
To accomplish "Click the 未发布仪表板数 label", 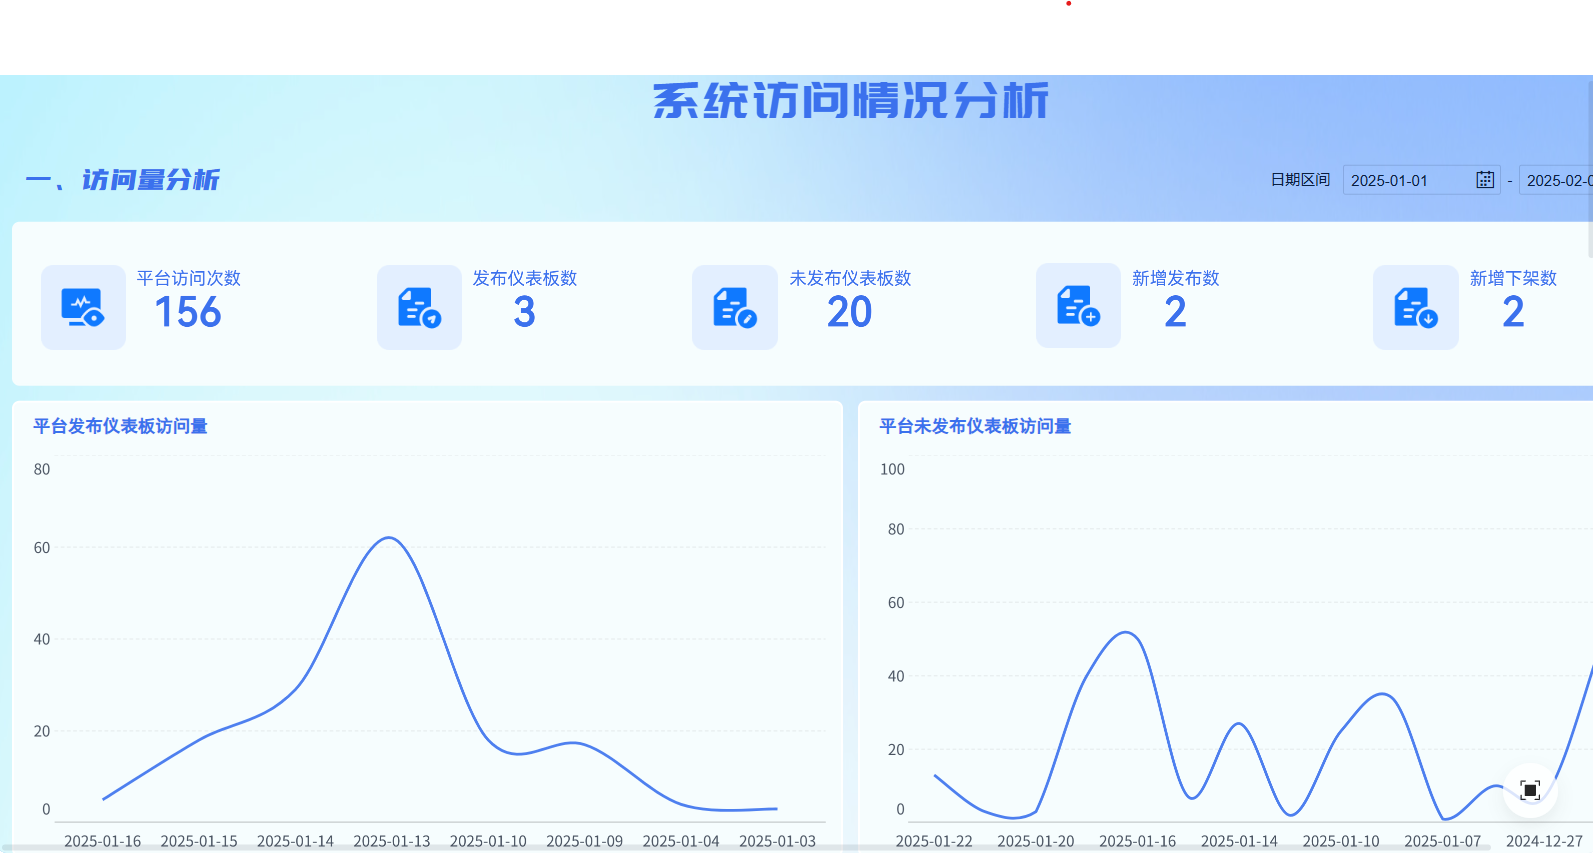I will (851, 278).
